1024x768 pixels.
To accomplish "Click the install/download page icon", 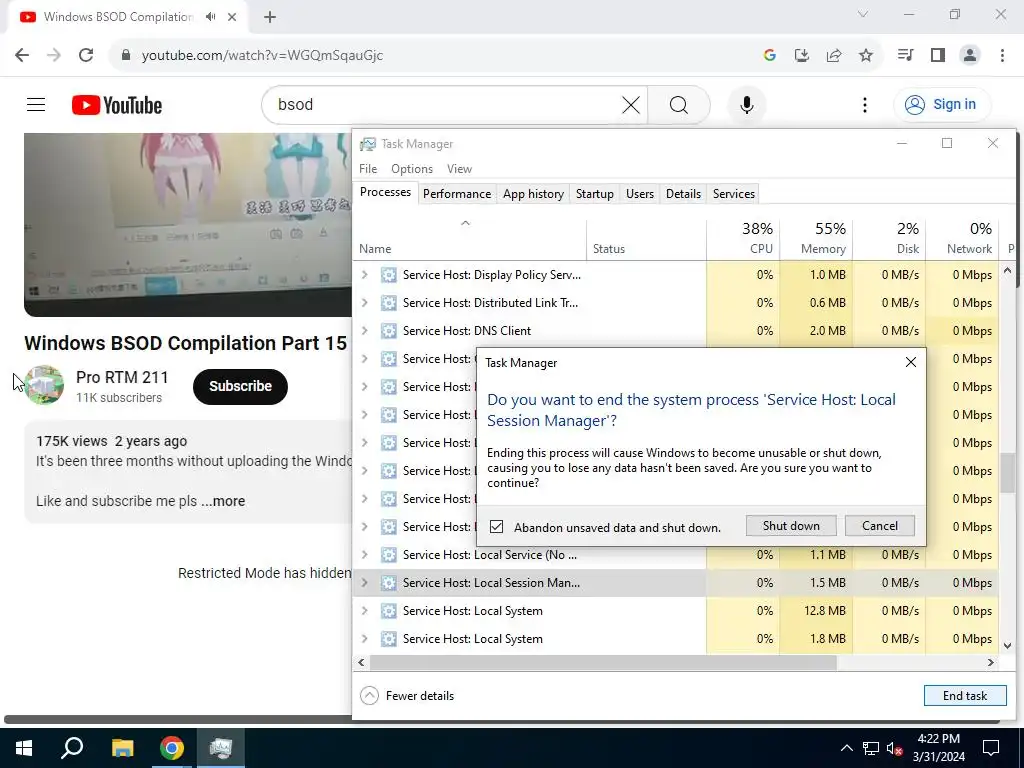I will click(x=802, y=55).
